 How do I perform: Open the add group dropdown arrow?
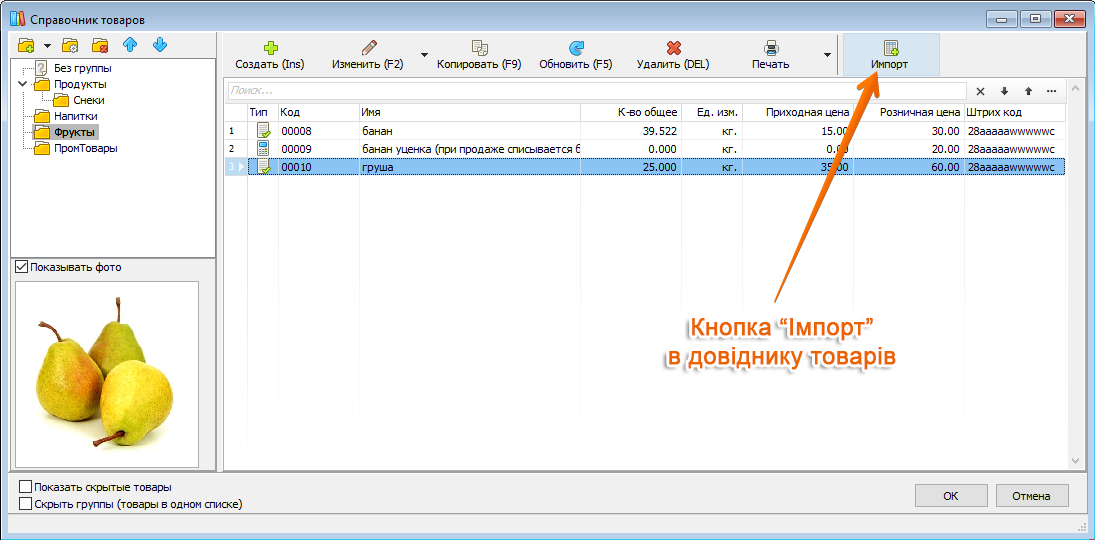click(x=47, y=46)
